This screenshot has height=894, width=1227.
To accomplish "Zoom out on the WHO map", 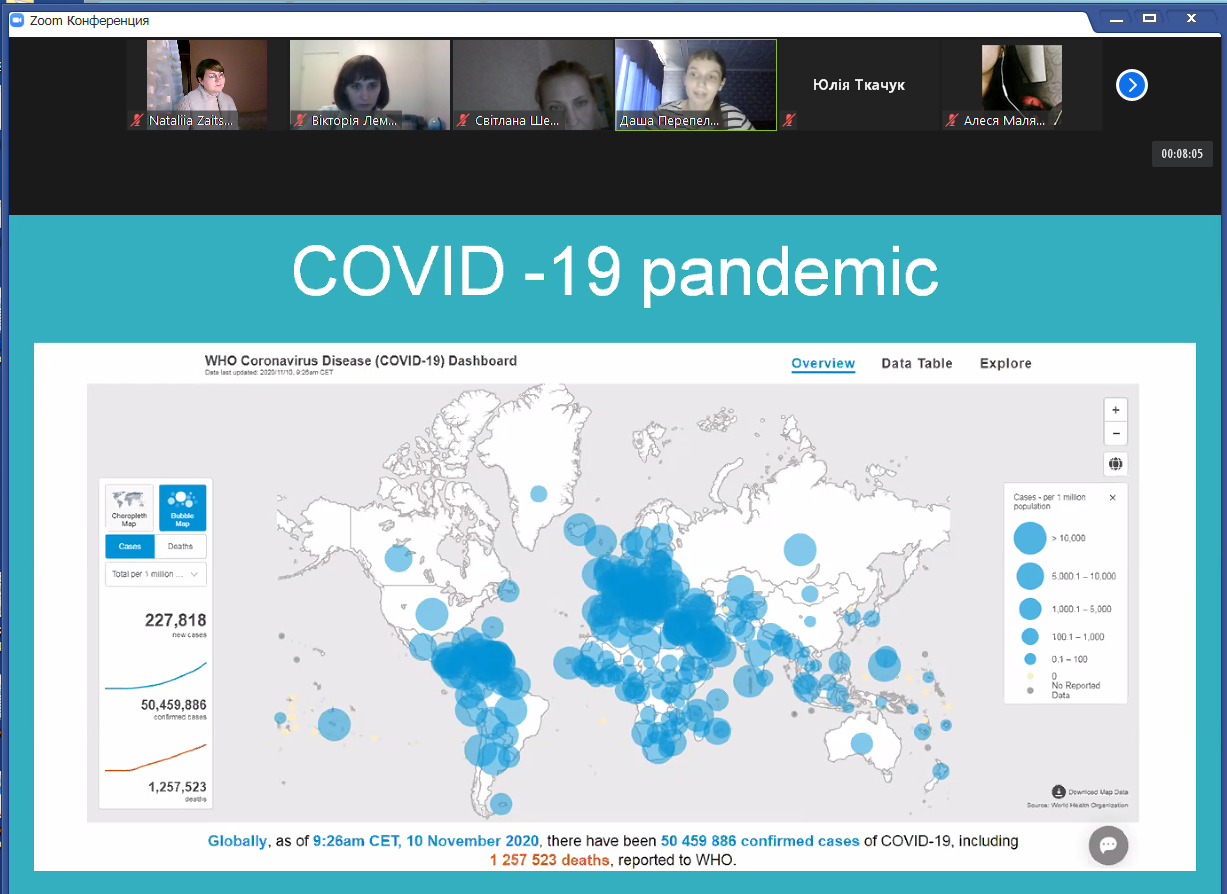I will click(x=1115, y=434).
